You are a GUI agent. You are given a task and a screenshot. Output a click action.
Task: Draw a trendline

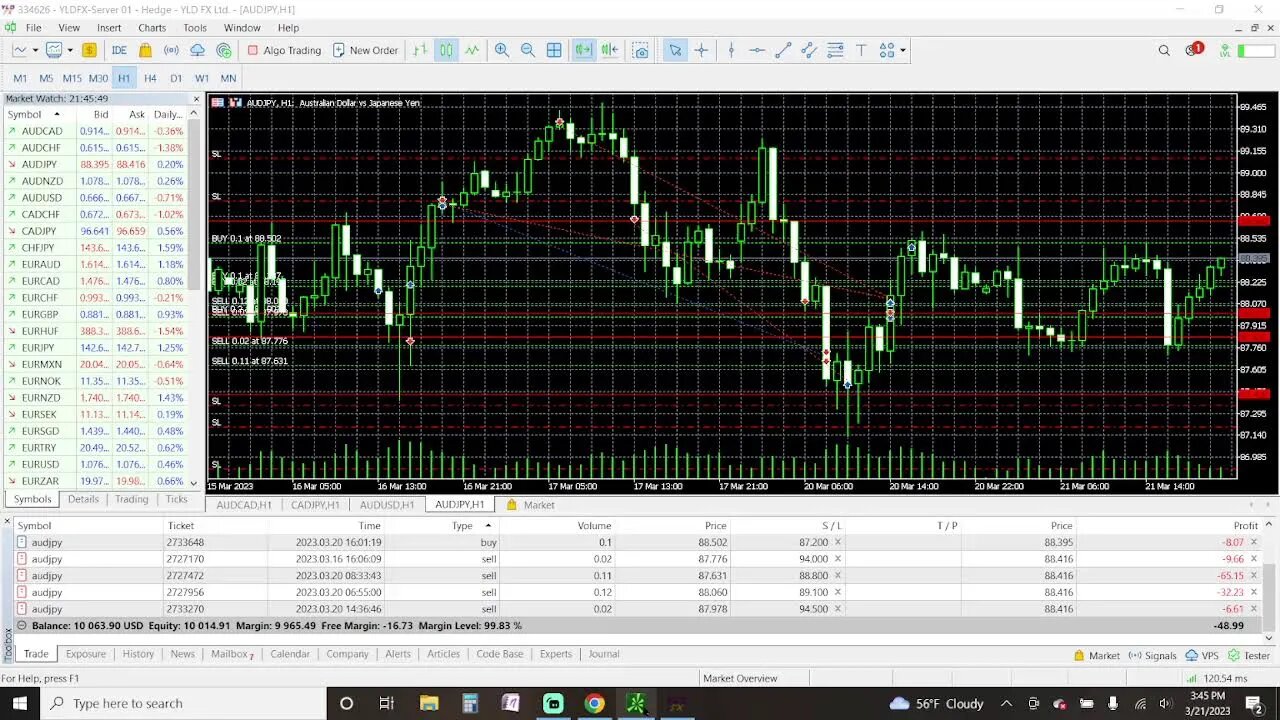[783, 50]
